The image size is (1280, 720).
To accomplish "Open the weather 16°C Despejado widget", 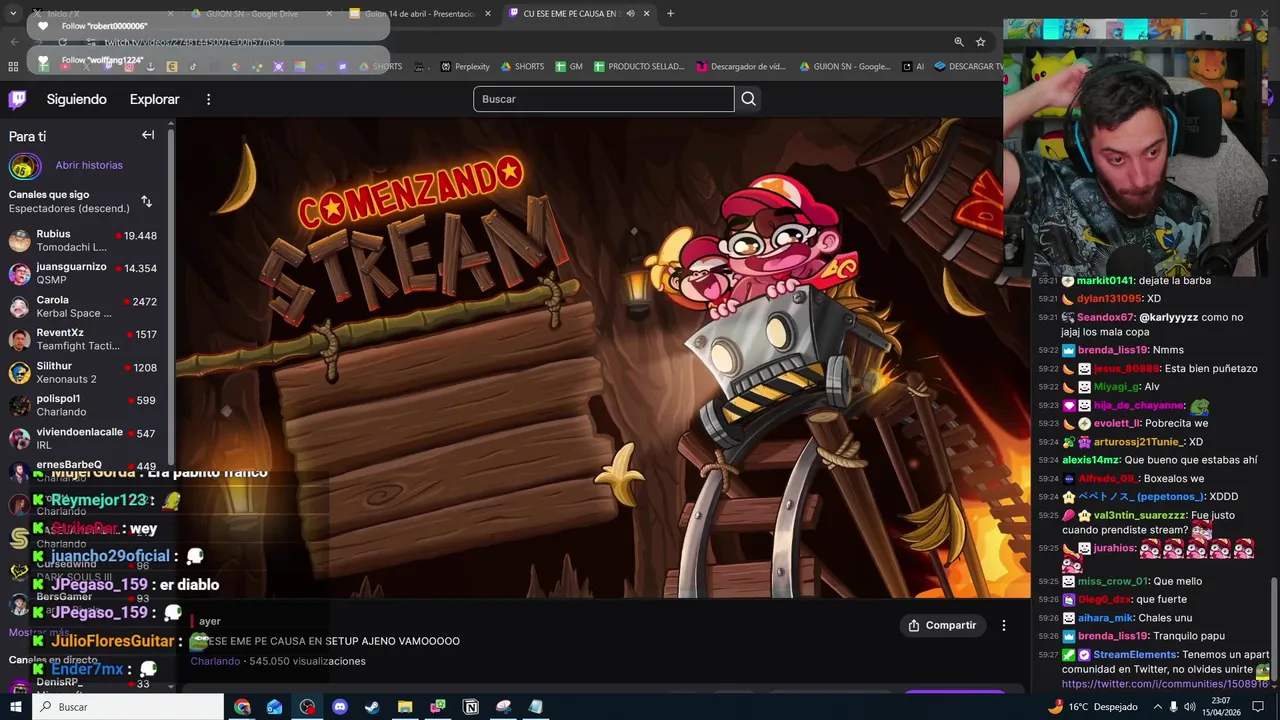I will point(1092,707).
